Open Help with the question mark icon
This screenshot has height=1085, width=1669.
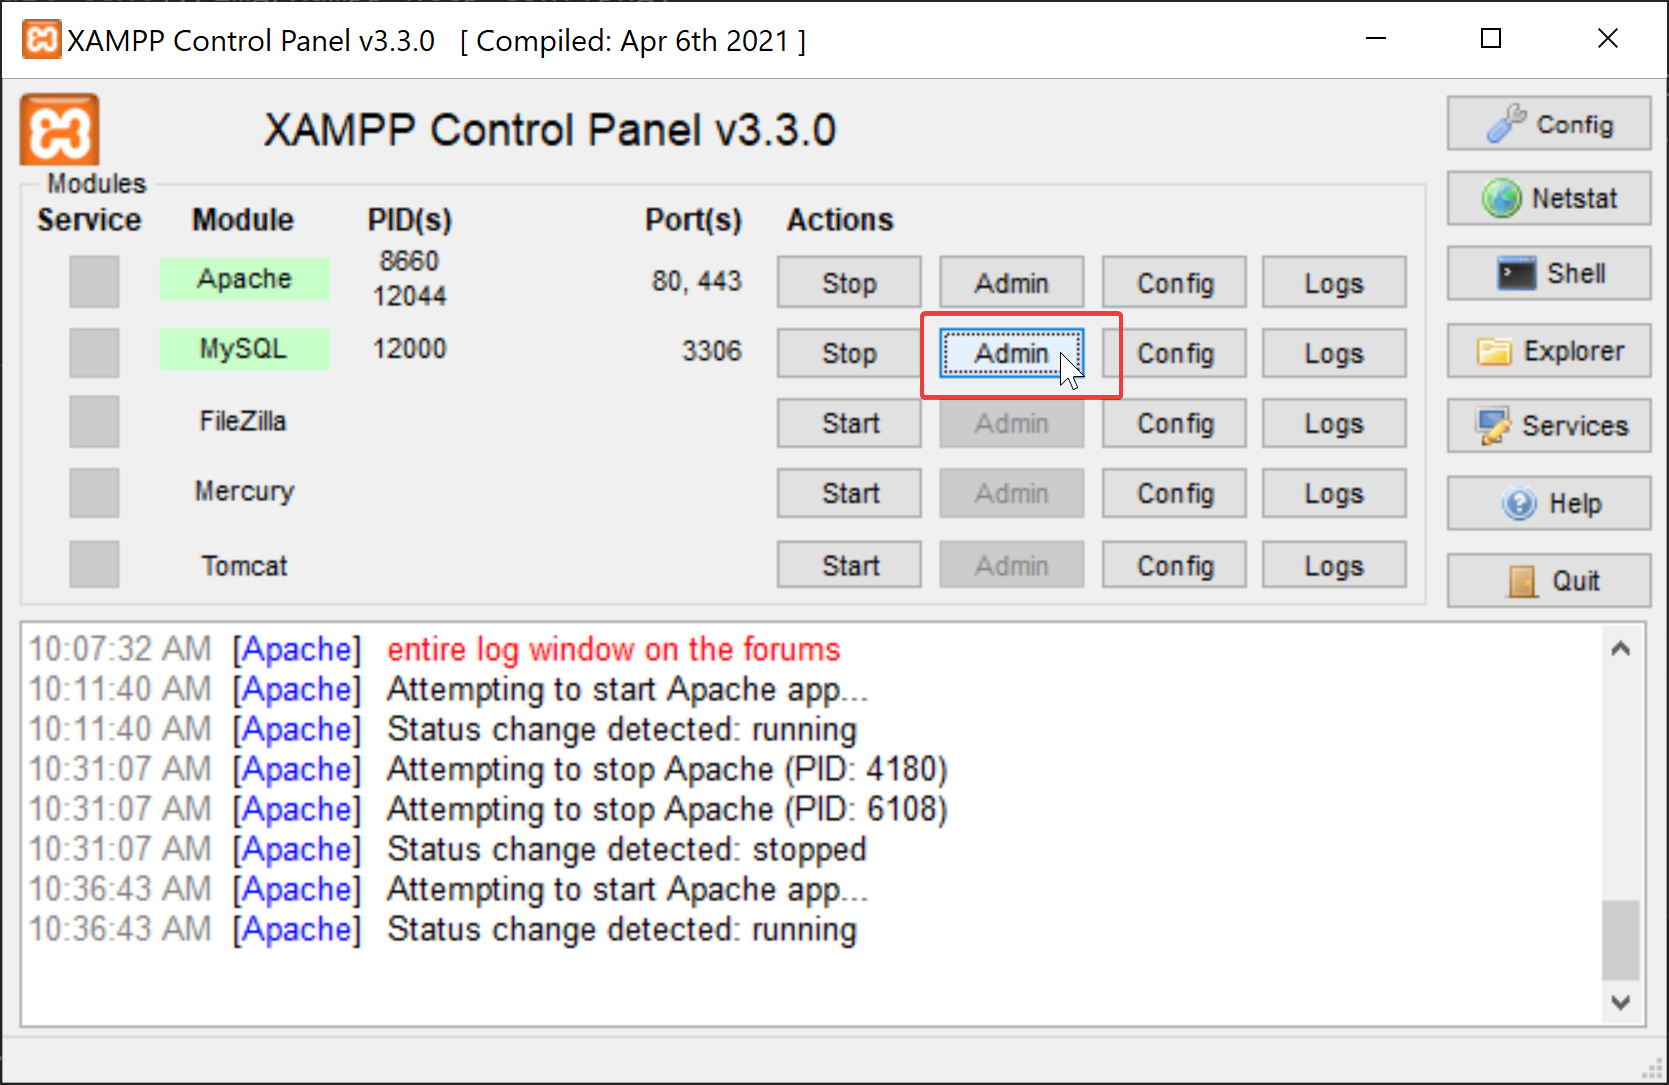coord(1548,503)
